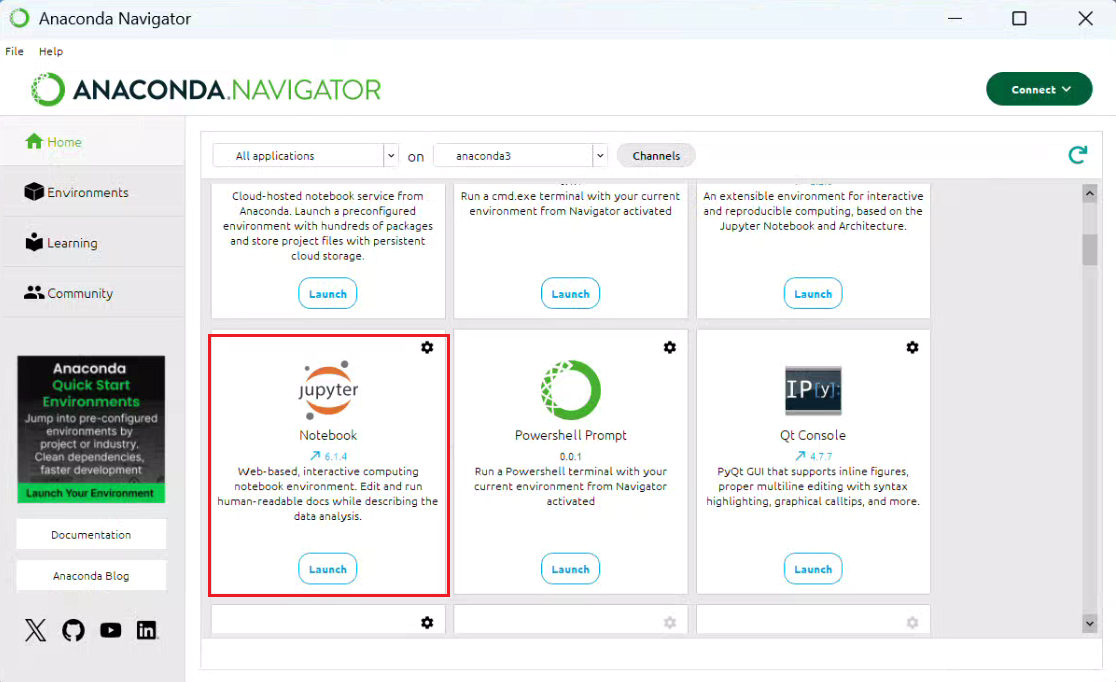Open the Jupyter Notebook settings gear
This screenshot has width=1116, height=682.
[x=427, y=347]
